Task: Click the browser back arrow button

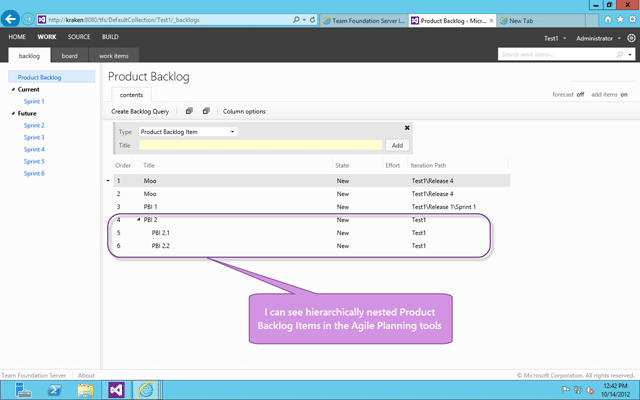Action: coord(10,19)
